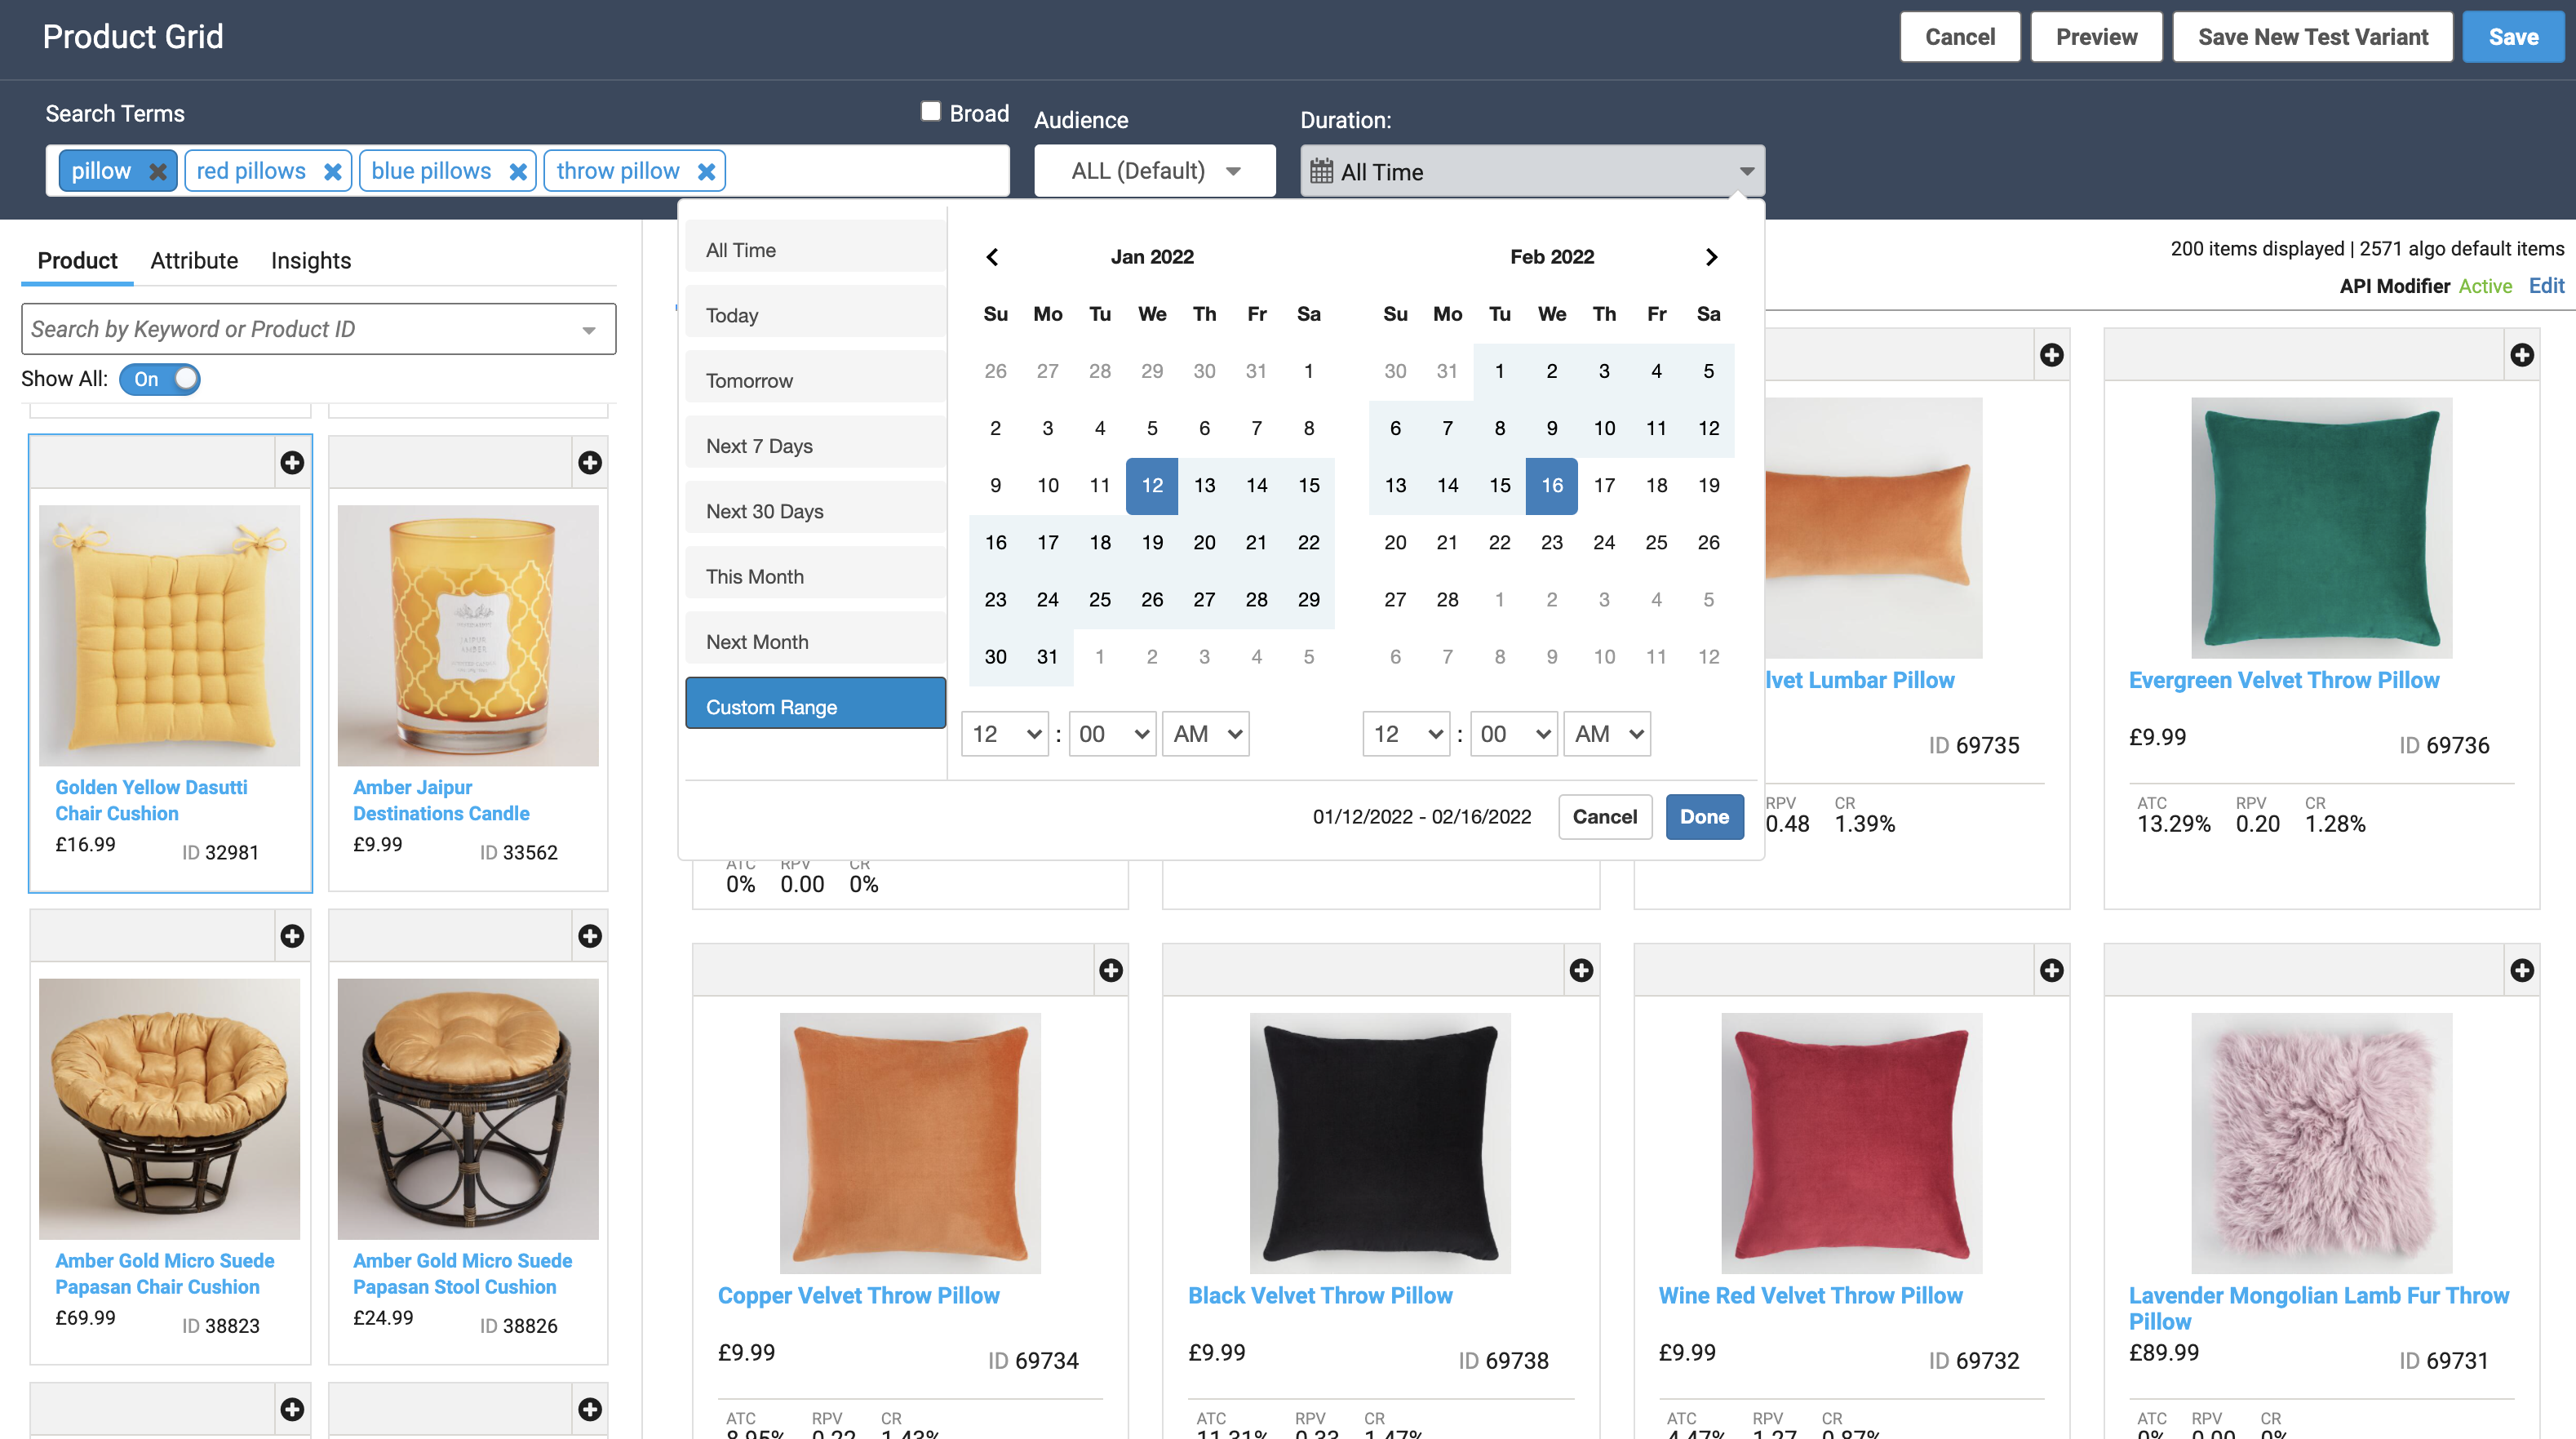Click plus icon on Copper Velvet Throw Pillow
2576x1439 pixels.
(x=1110, y=970)
